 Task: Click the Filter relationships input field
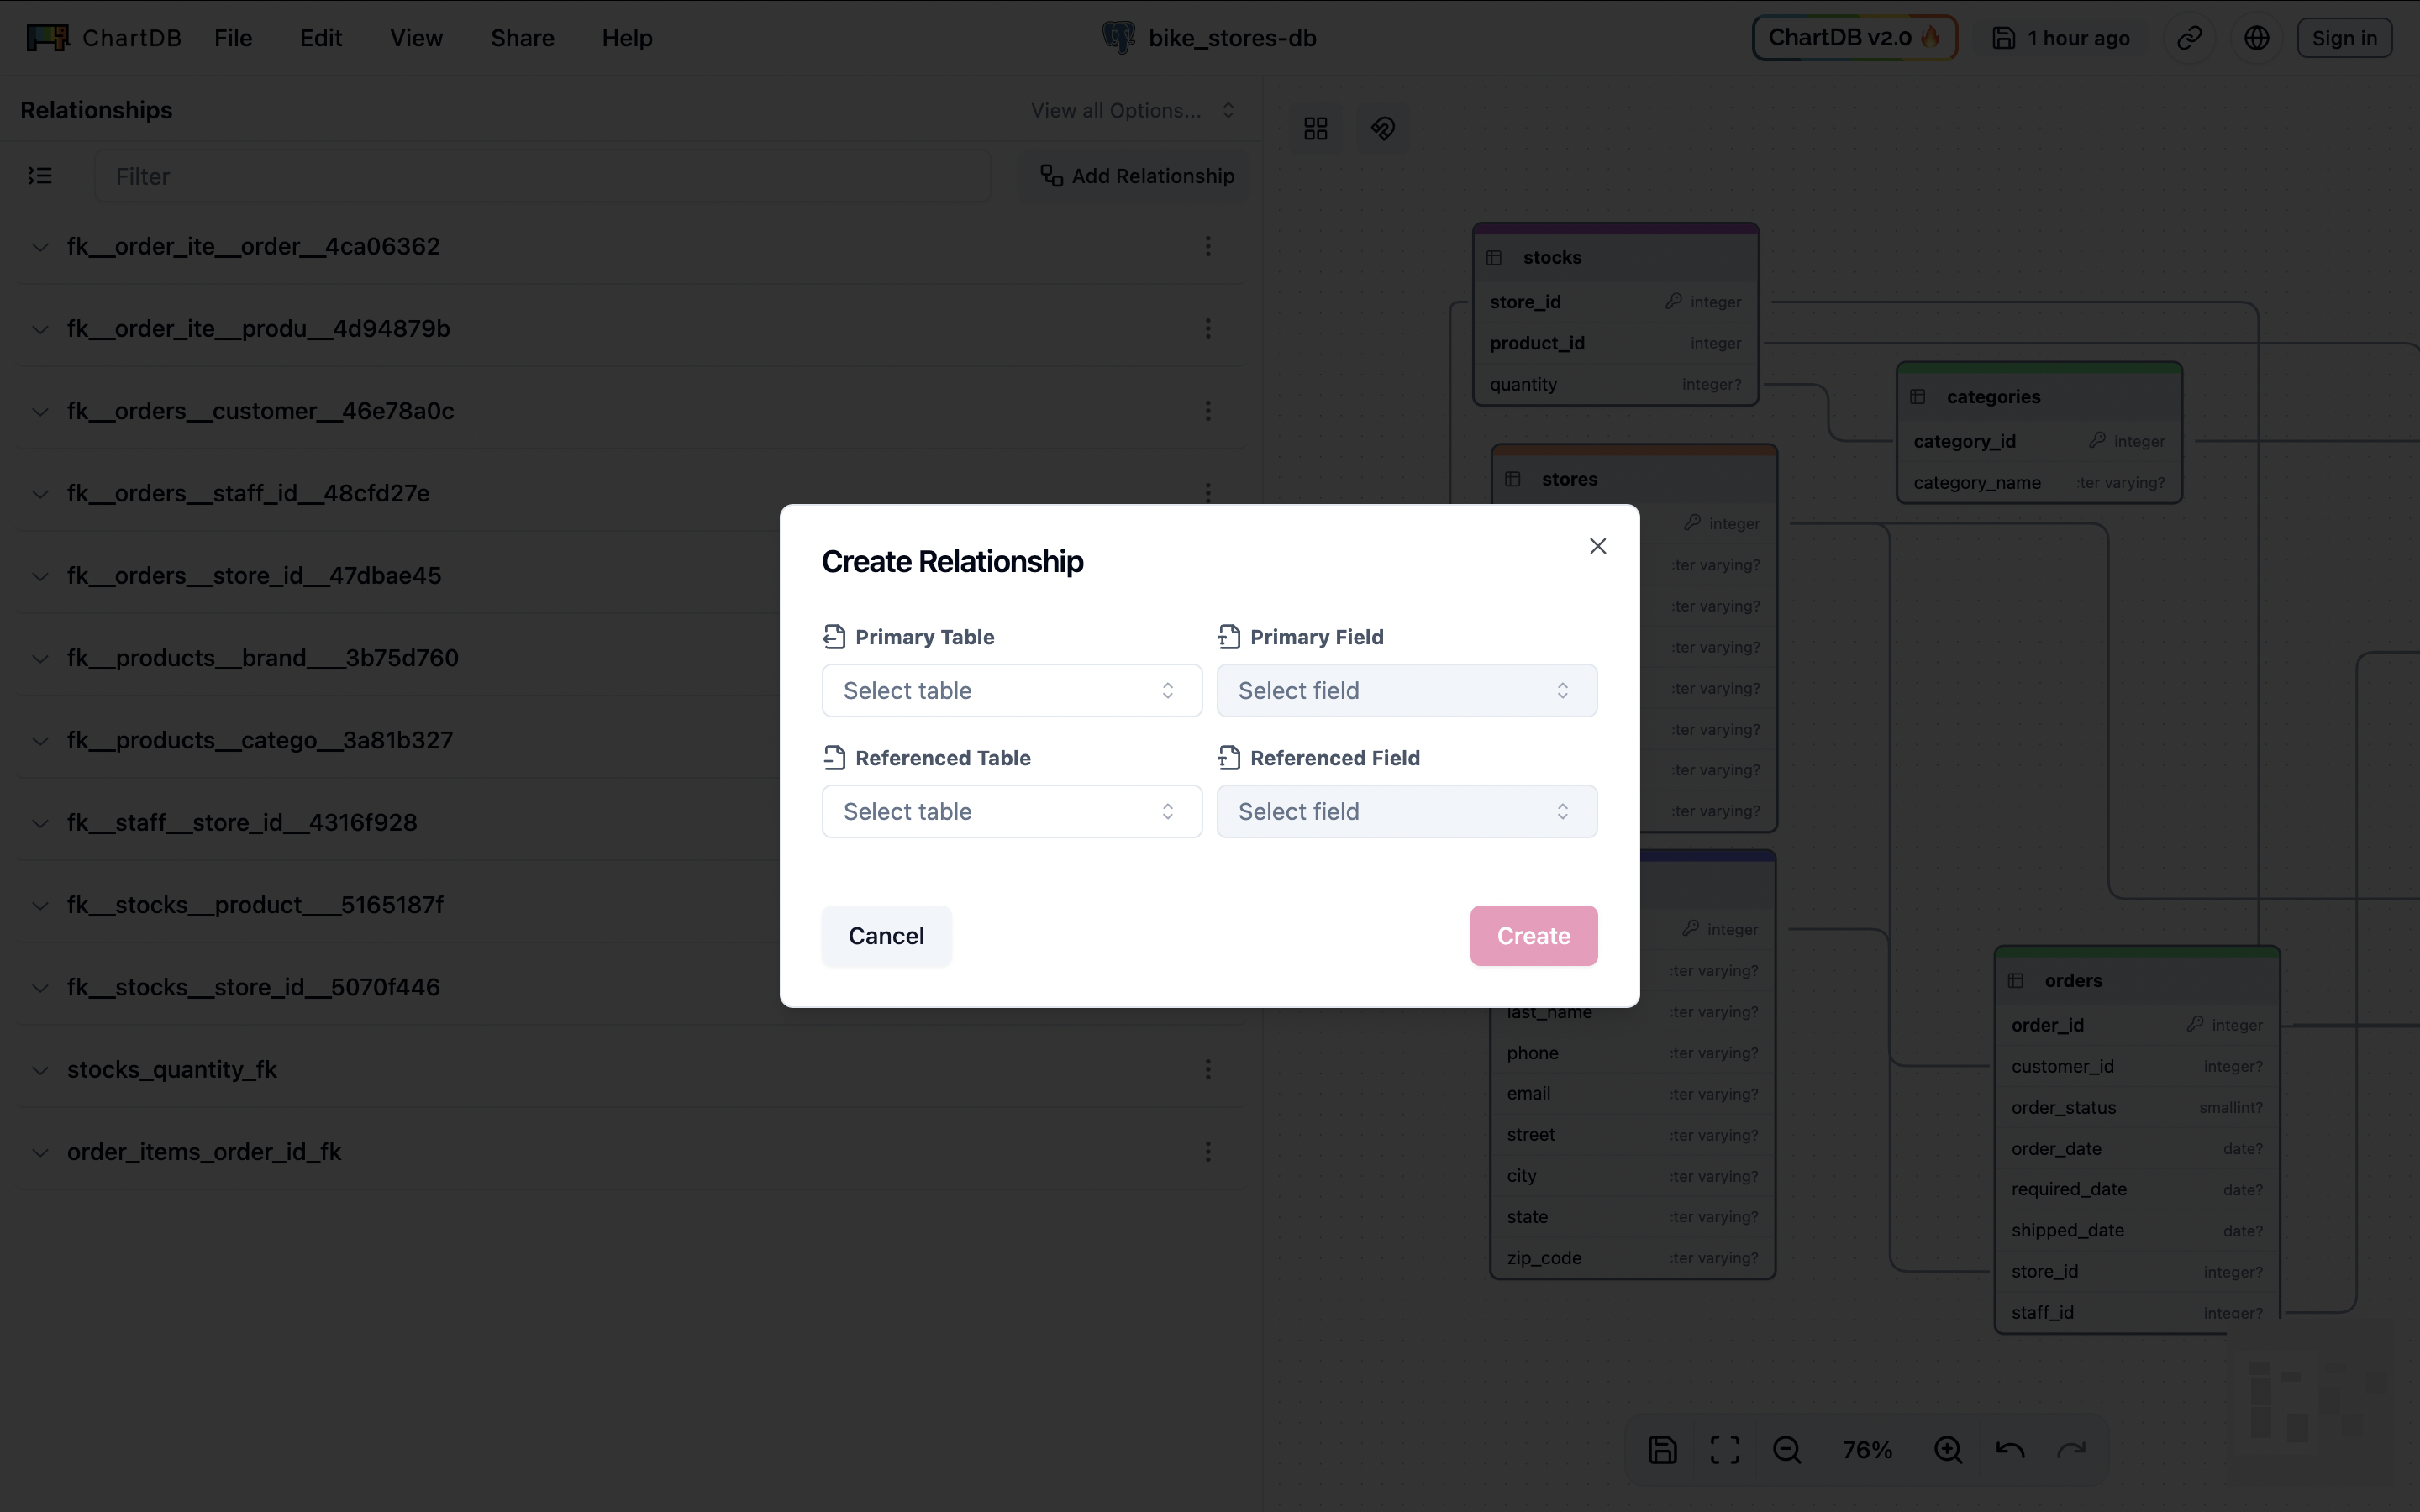point(541,176)
